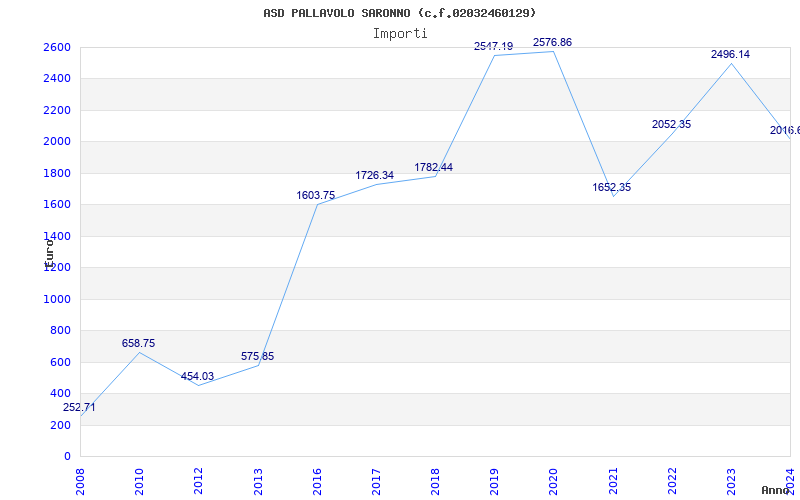The height and width of the screenshot is (500, 800).
Task: Click the 2547.19 data label
Action: [x=493, y=46]
